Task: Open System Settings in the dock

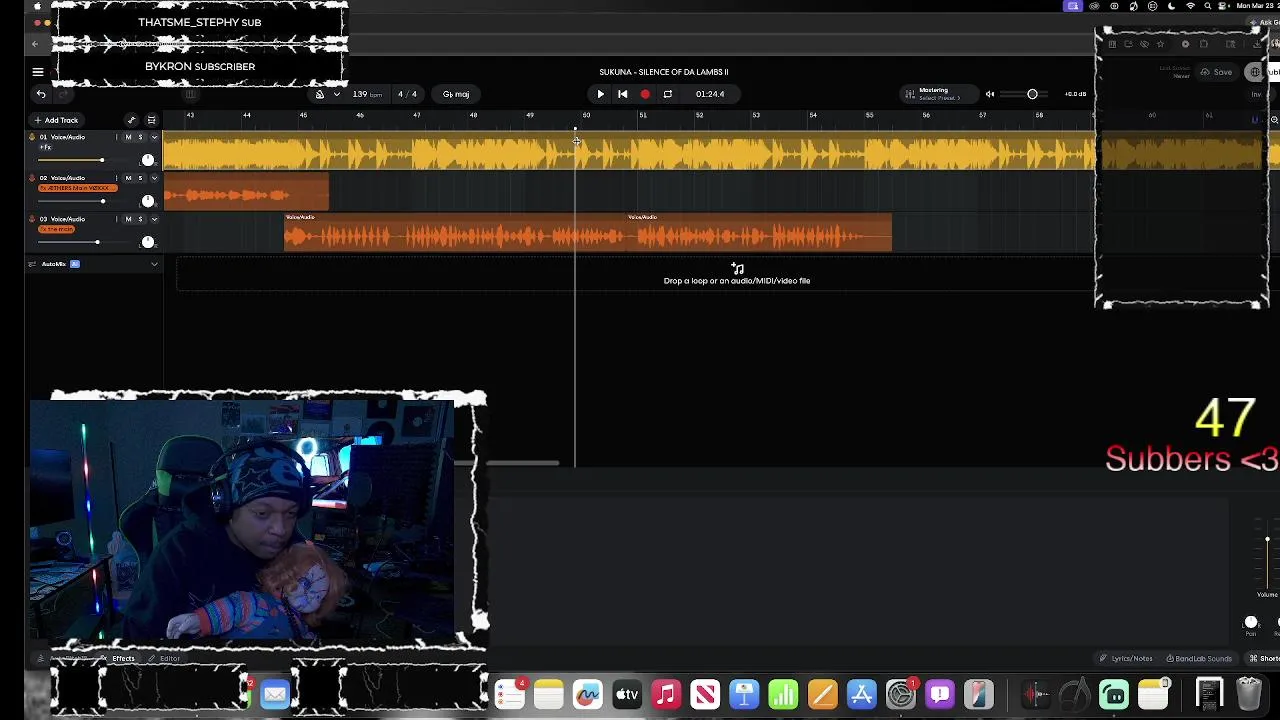Action: 900,693
